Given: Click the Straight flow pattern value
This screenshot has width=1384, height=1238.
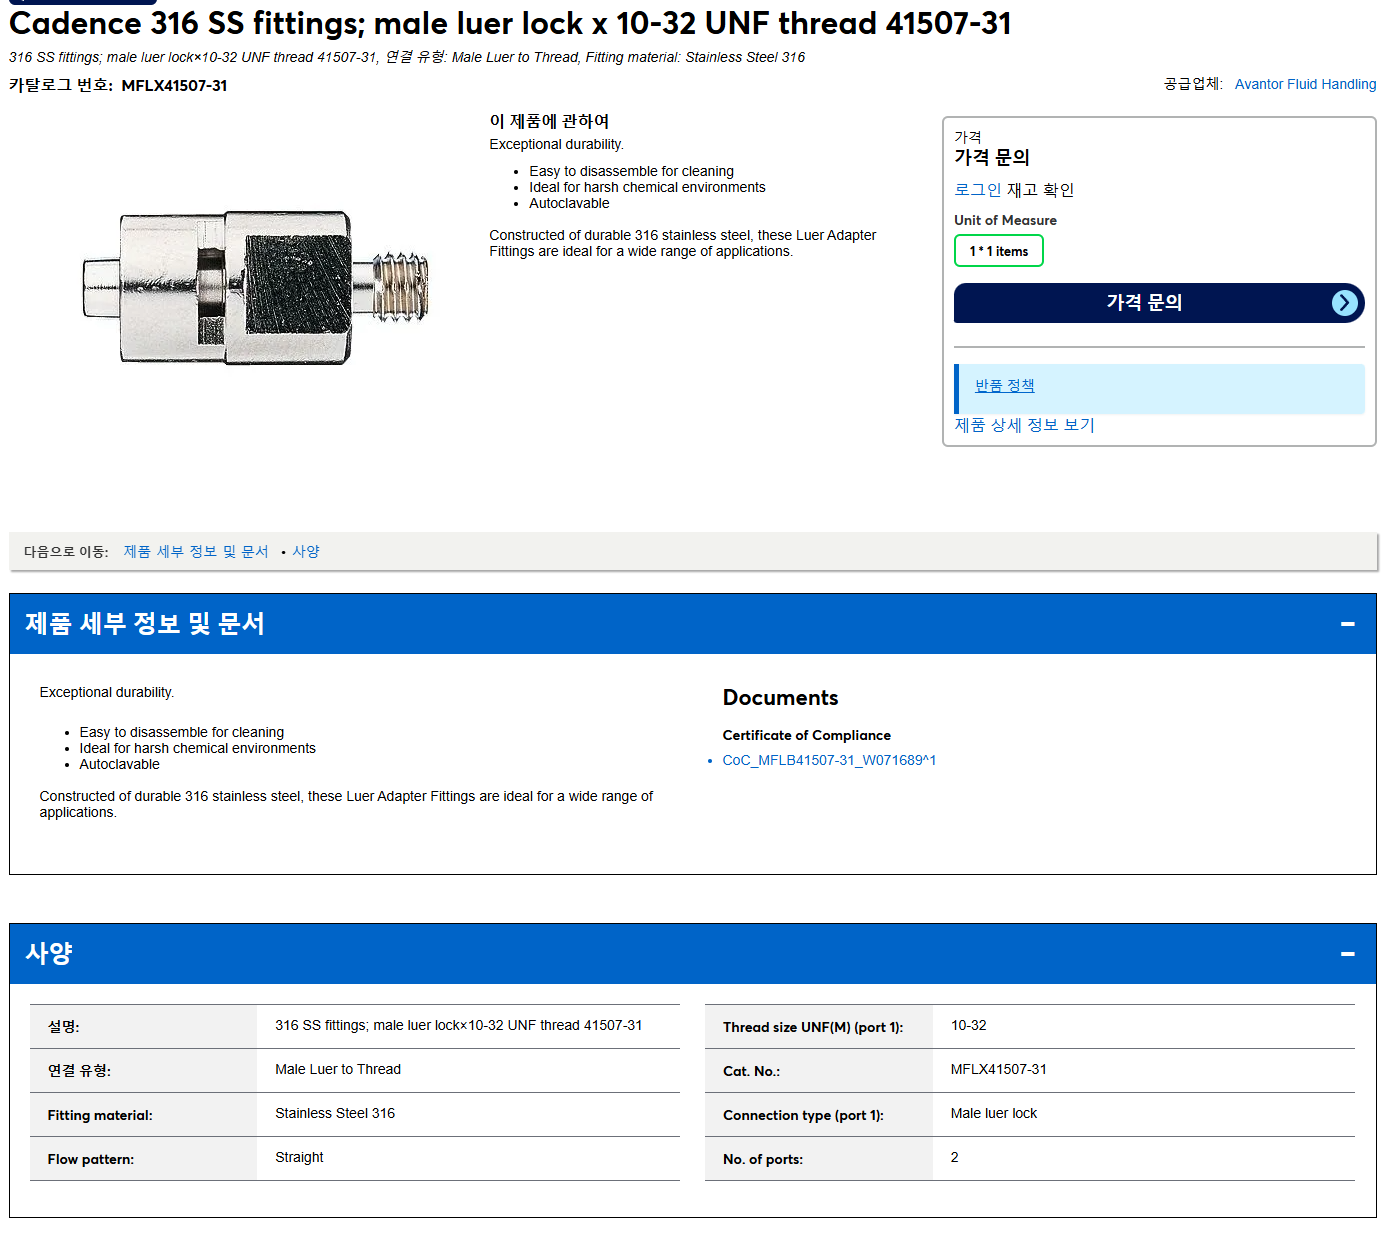Looking at the screenshot, I should pos(299,1157).
